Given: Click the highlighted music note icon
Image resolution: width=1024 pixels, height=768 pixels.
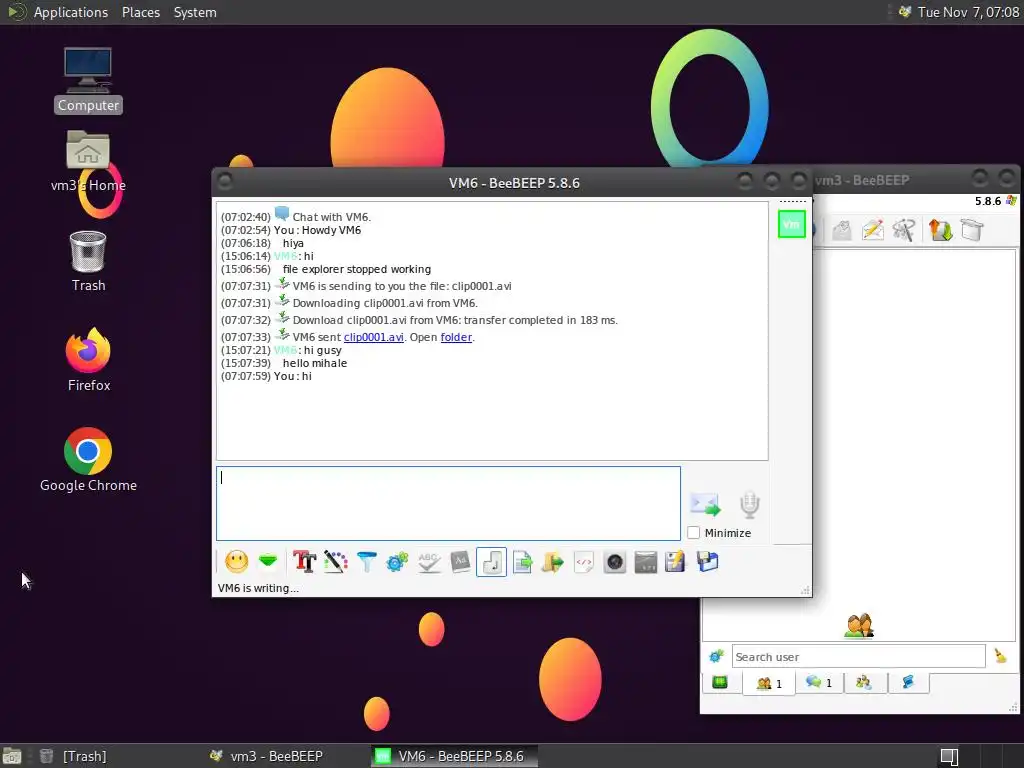Looking at the screenshot, I should [491, 562].
